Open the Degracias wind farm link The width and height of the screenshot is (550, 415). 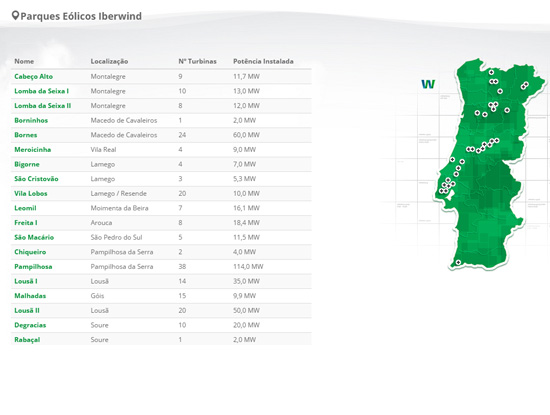[30, 325]
